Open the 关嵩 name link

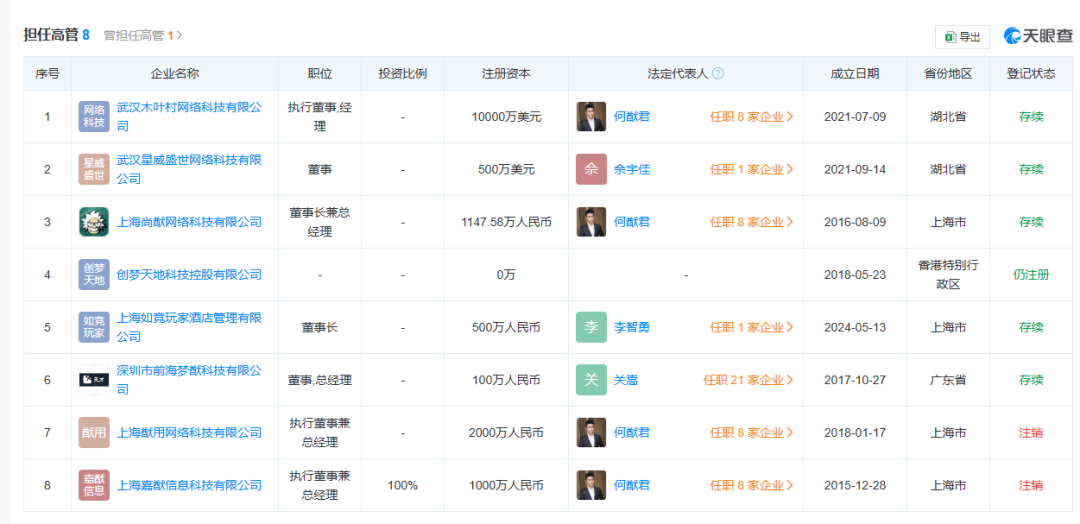pyautogui.click(x=625, y=380)
